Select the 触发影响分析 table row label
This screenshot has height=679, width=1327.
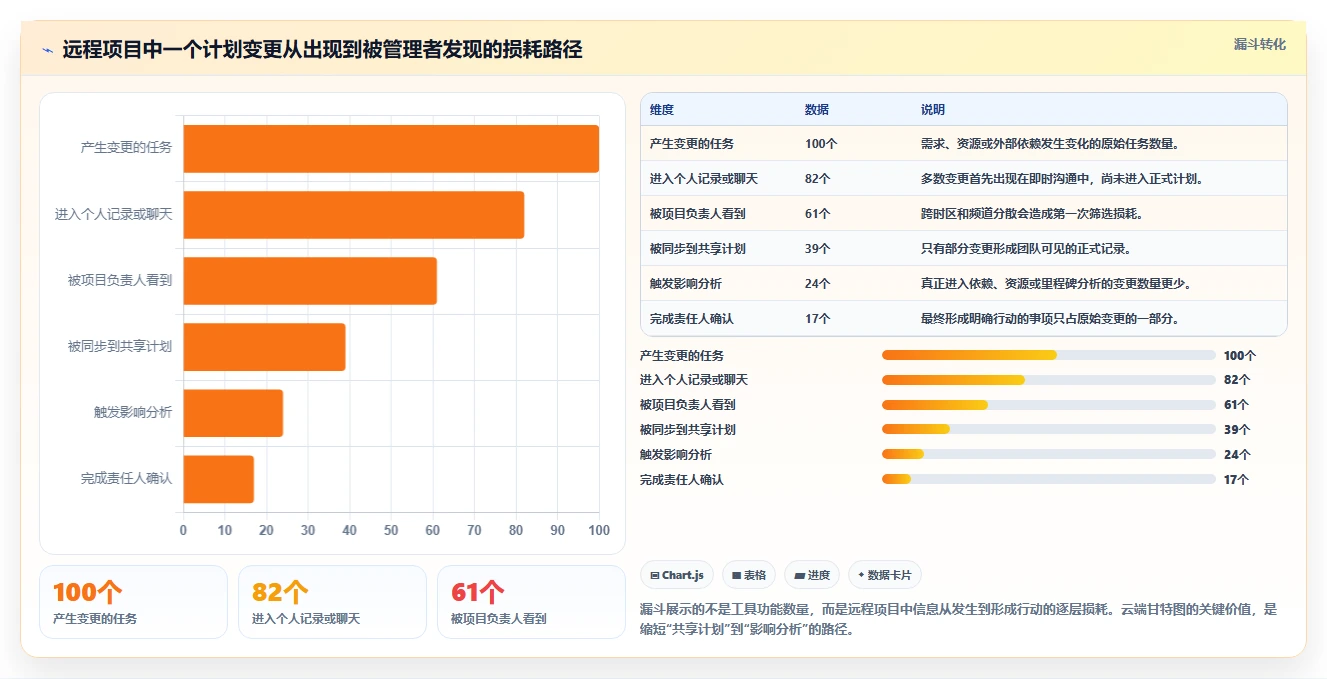tap(686, 284)
